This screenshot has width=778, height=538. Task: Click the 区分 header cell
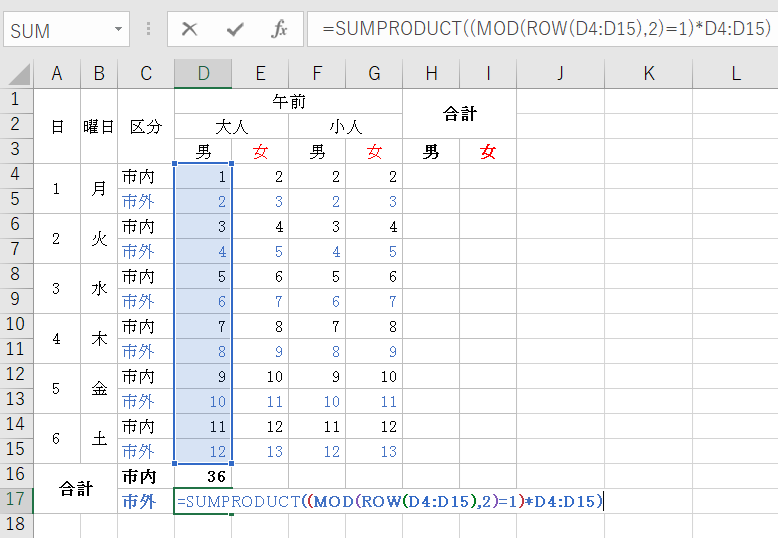tap(146, 126)
